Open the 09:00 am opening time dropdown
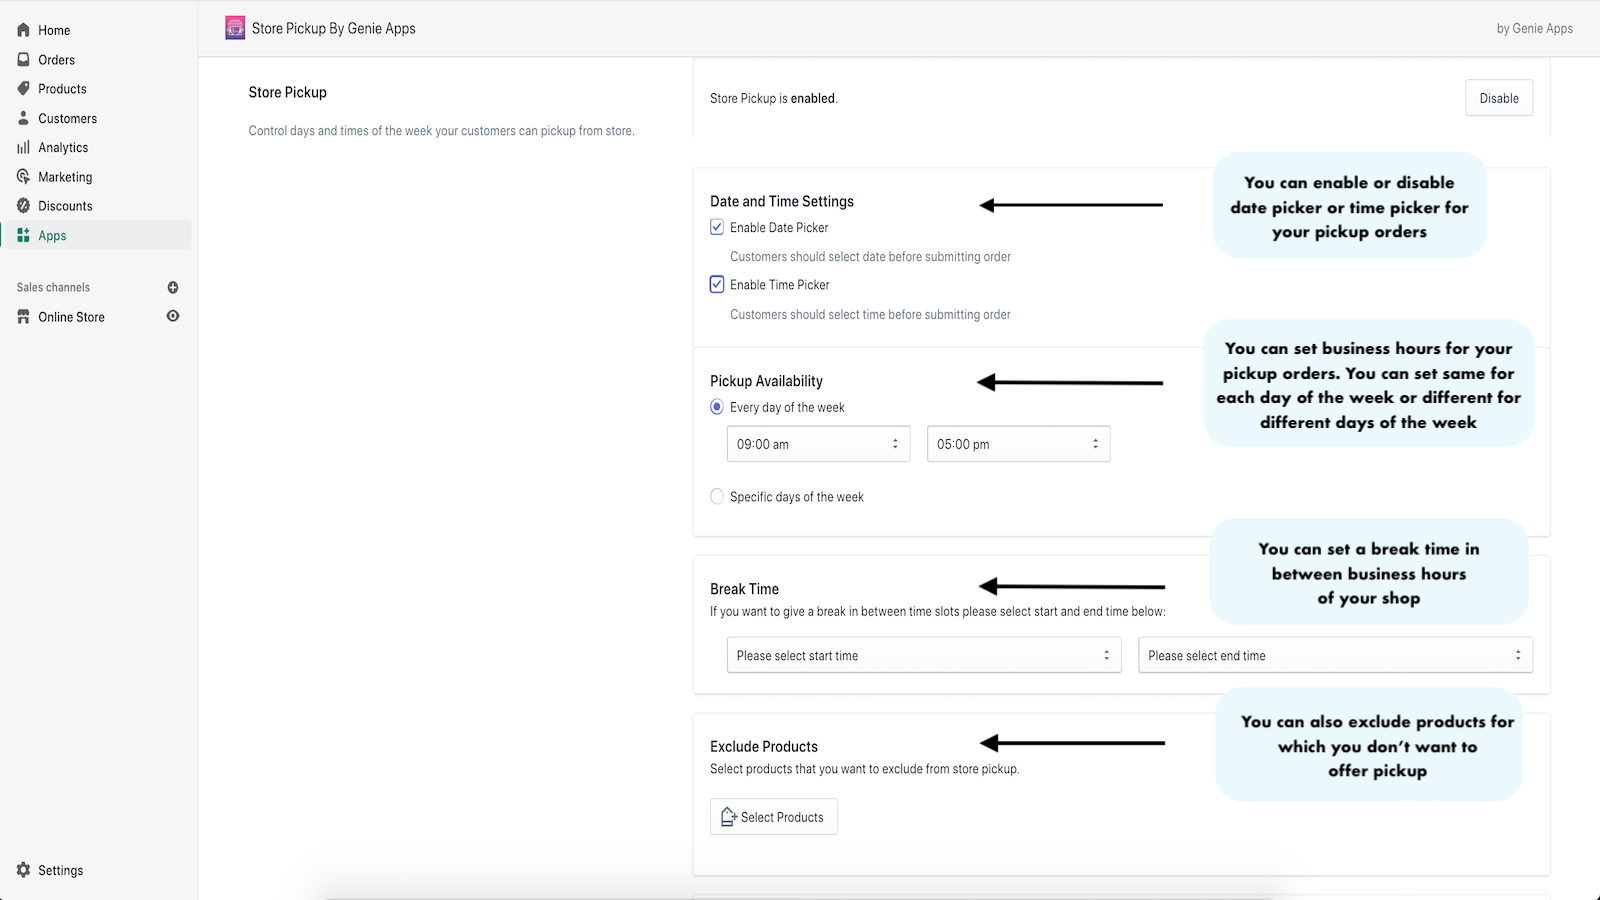 [x=818, y=444]
